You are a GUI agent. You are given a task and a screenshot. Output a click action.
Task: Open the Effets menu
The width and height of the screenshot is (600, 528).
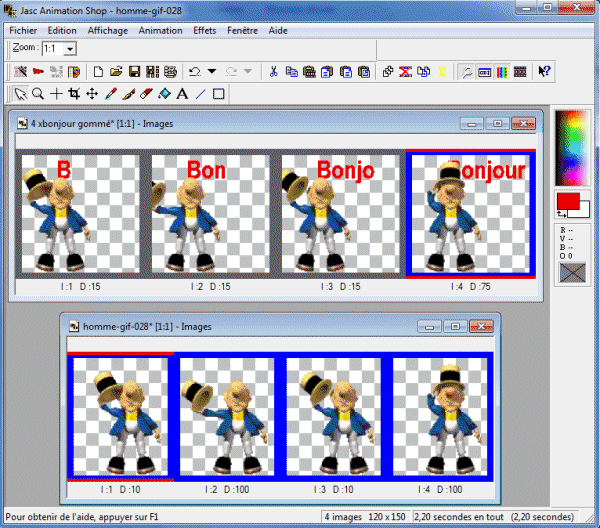[x=205, y=31]
